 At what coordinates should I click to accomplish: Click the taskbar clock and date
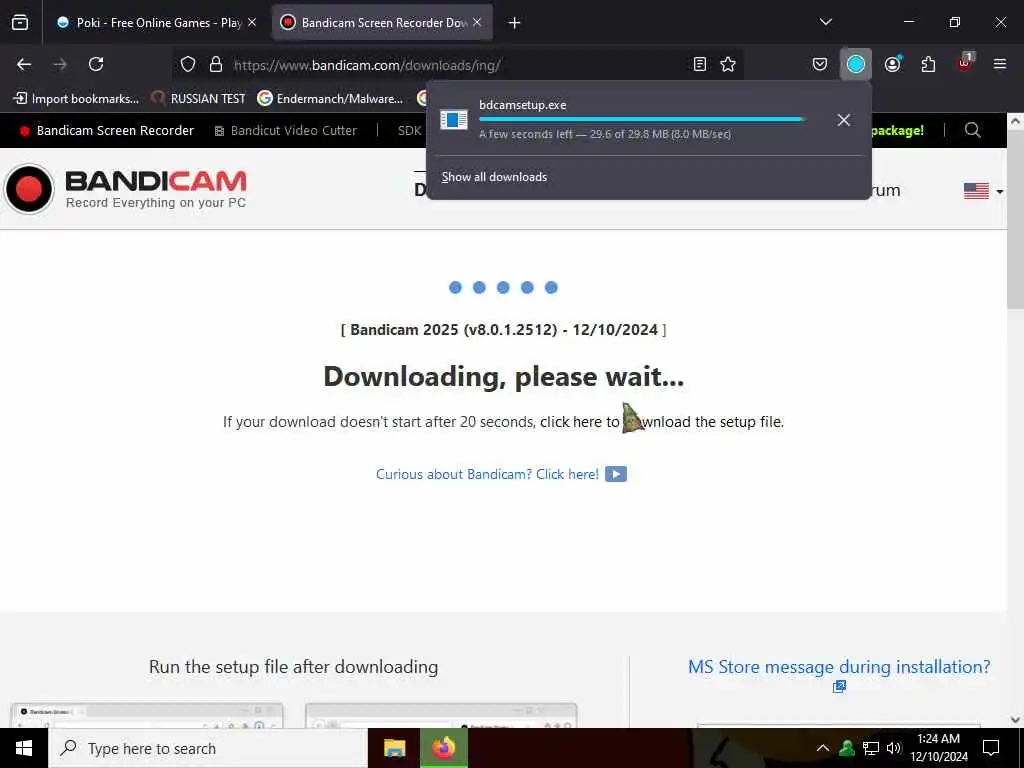[938, 748]
